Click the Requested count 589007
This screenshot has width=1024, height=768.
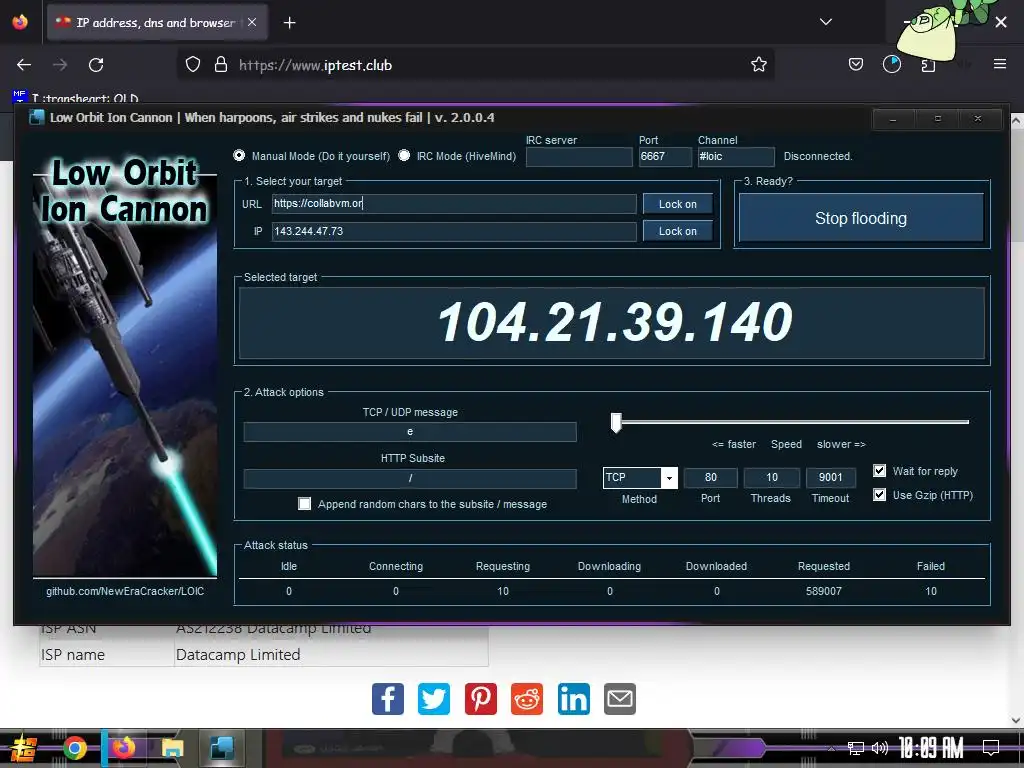[824, 591]
